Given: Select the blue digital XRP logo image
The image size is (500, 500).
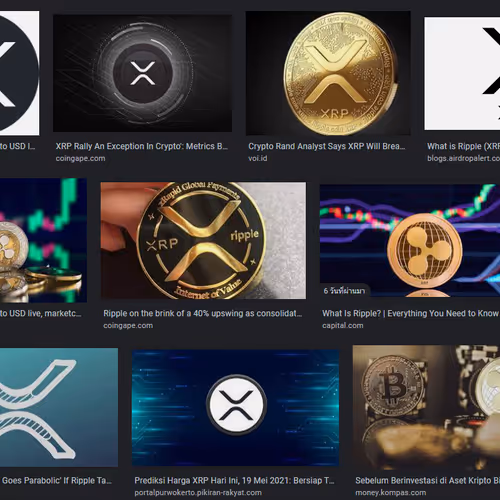Looking at the screenshot, I should coord(235,407).
